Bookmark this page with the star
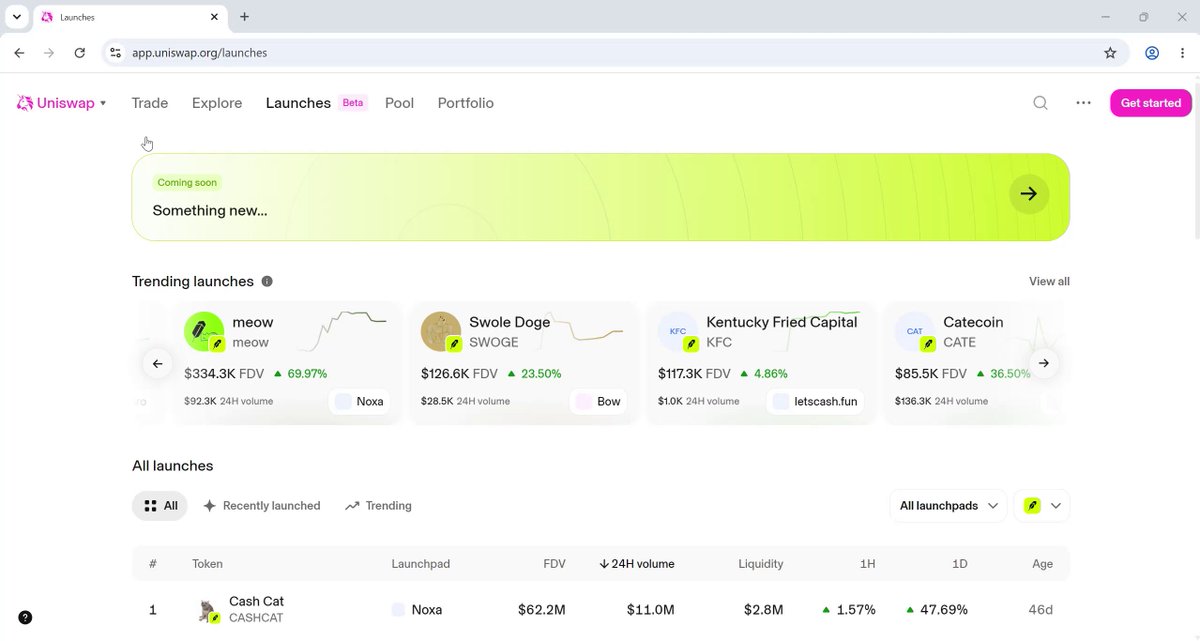The height and width of the screenshot is (641, 1200). point(1110,53)
